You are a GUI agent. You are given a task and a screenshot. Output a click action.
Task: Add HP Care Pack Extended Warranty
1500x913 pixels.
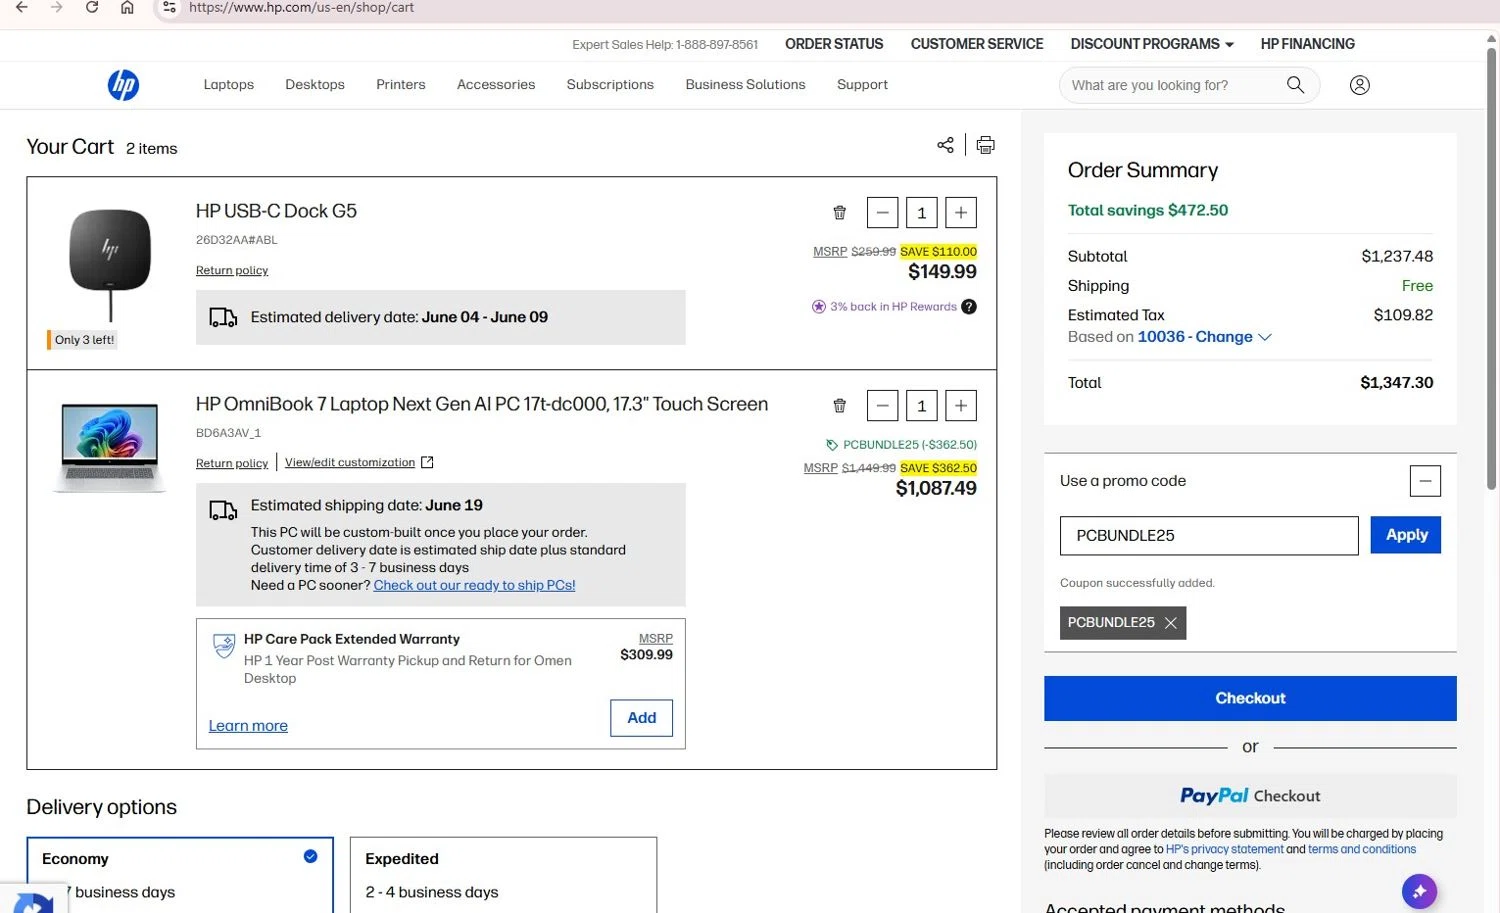point(641,718)
